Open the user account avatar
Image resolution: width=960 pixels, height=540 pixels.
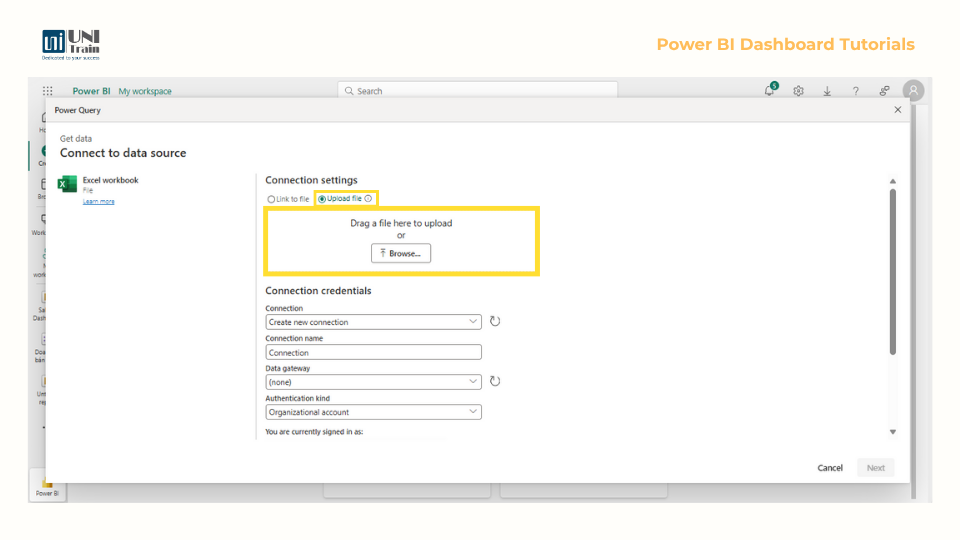click(x=913, y=91)
